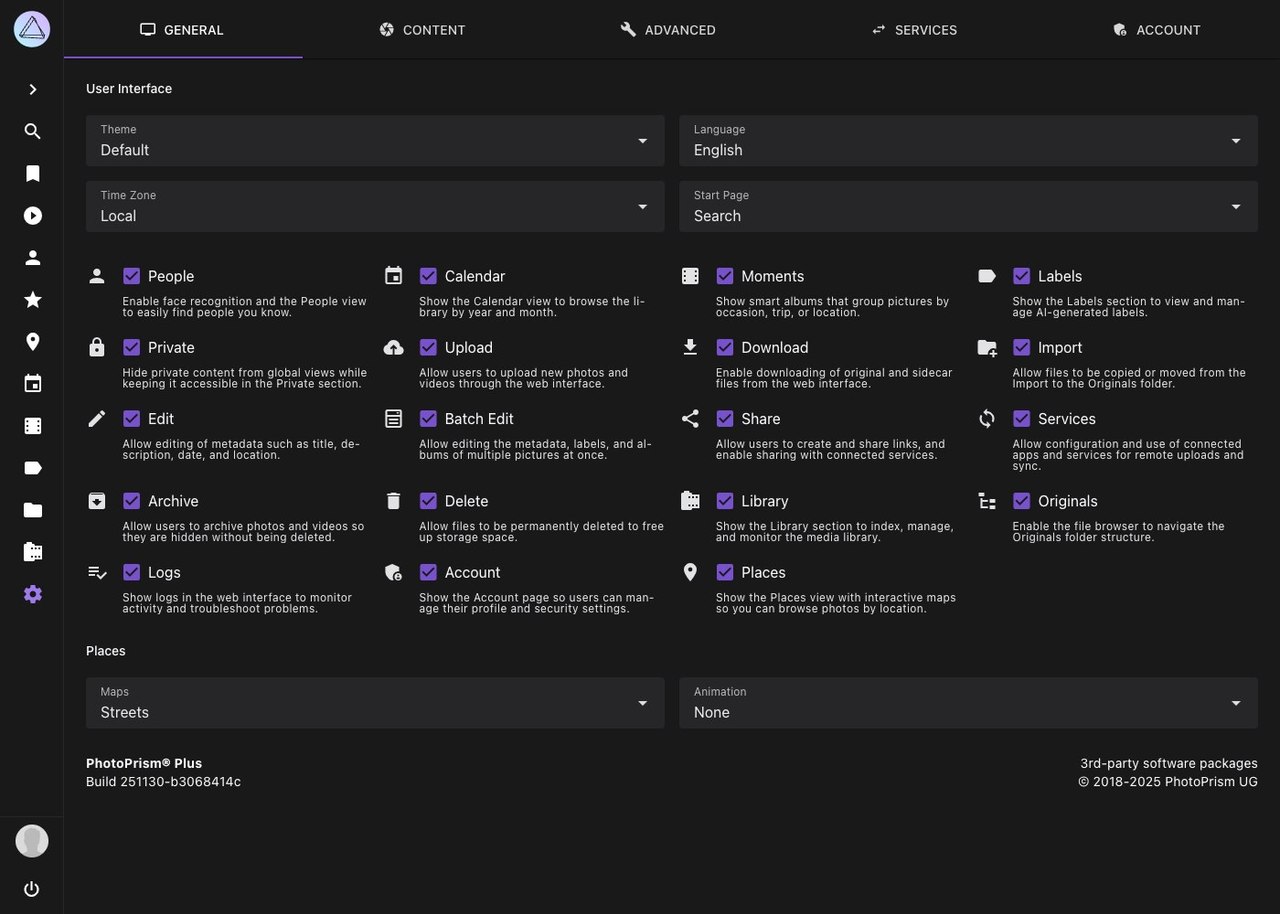Image resolution: width=1280 pixels, height=914 pixels.
Task: Open Favorites via the sidebar star icon
Action: (32, 299)
